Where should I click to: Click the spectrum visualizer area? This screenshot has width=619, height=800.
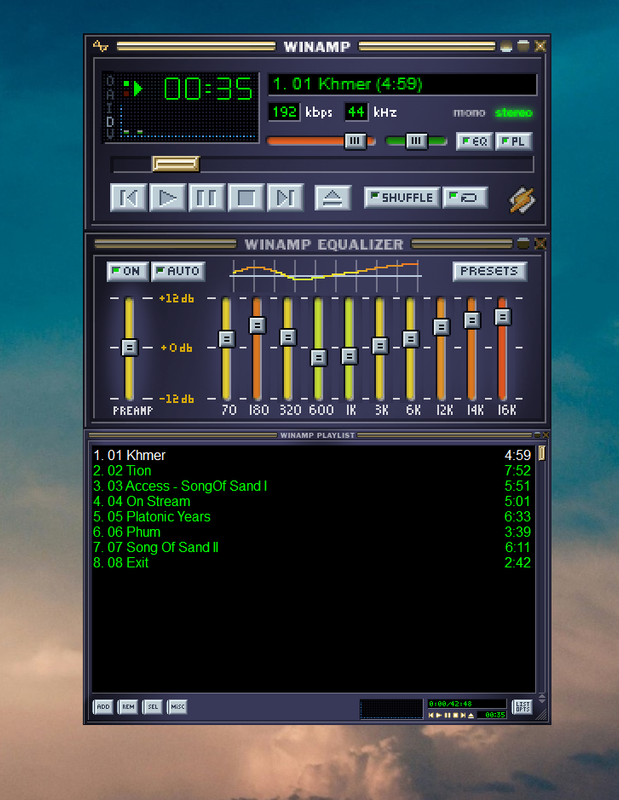188,121
